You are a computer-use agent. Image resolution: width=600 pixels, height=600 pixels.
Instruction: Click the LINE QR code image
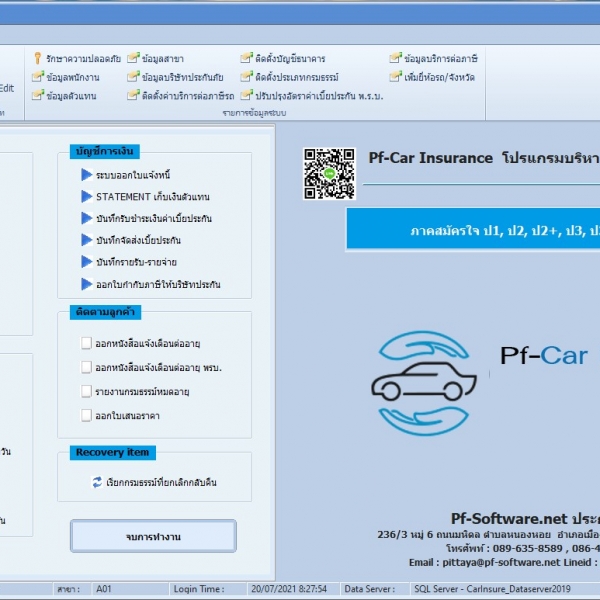pos(329,174)
